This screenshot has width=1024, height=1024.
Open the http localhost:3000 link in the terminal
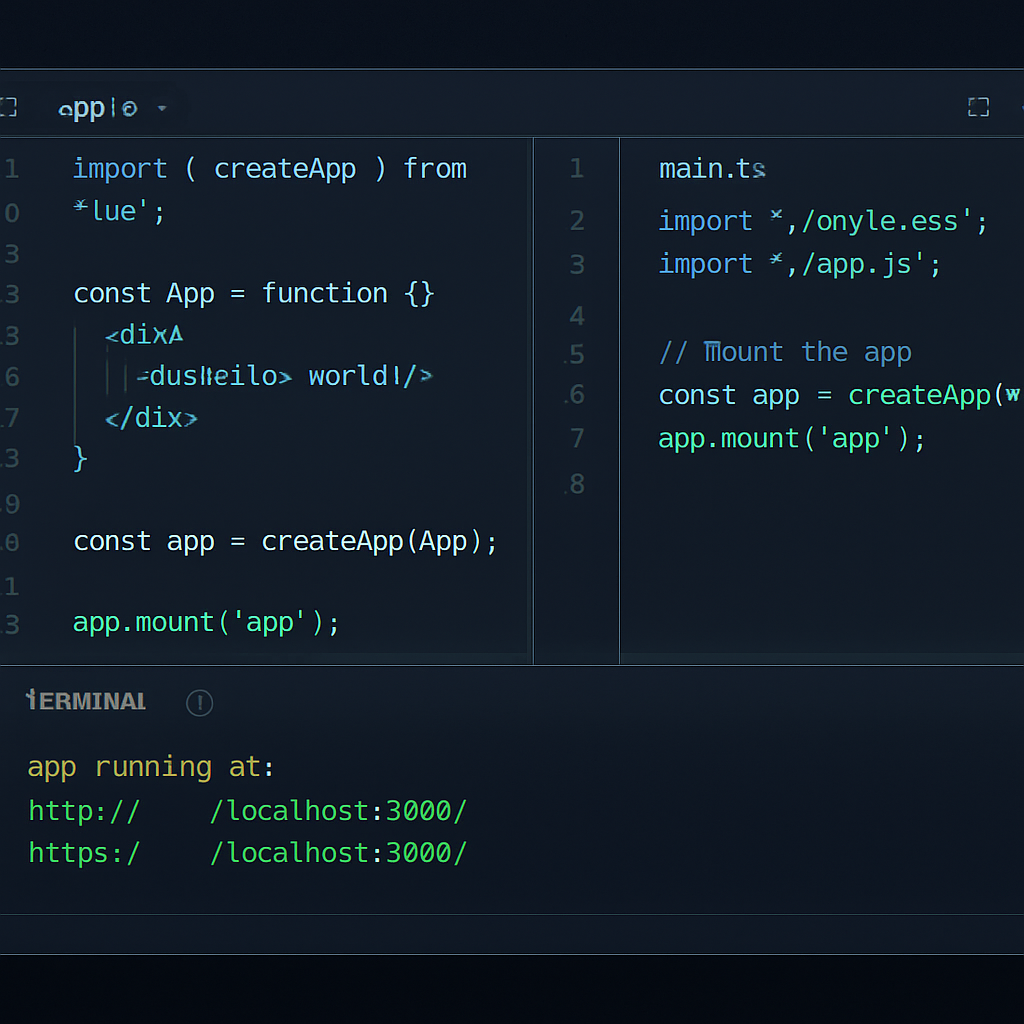(248, 811)
